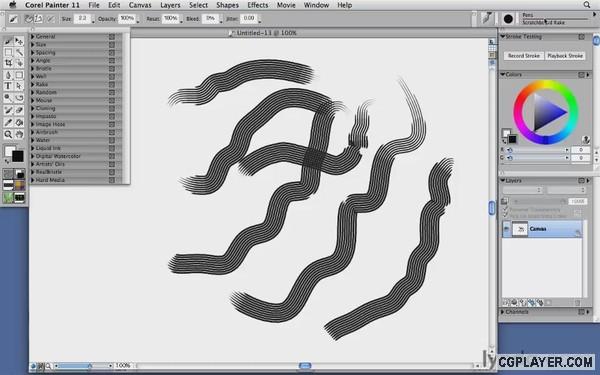This screenshot has width=600, height=375.
Task: Open the File menu
Action: pyautogui.click(x=94, y=5)
